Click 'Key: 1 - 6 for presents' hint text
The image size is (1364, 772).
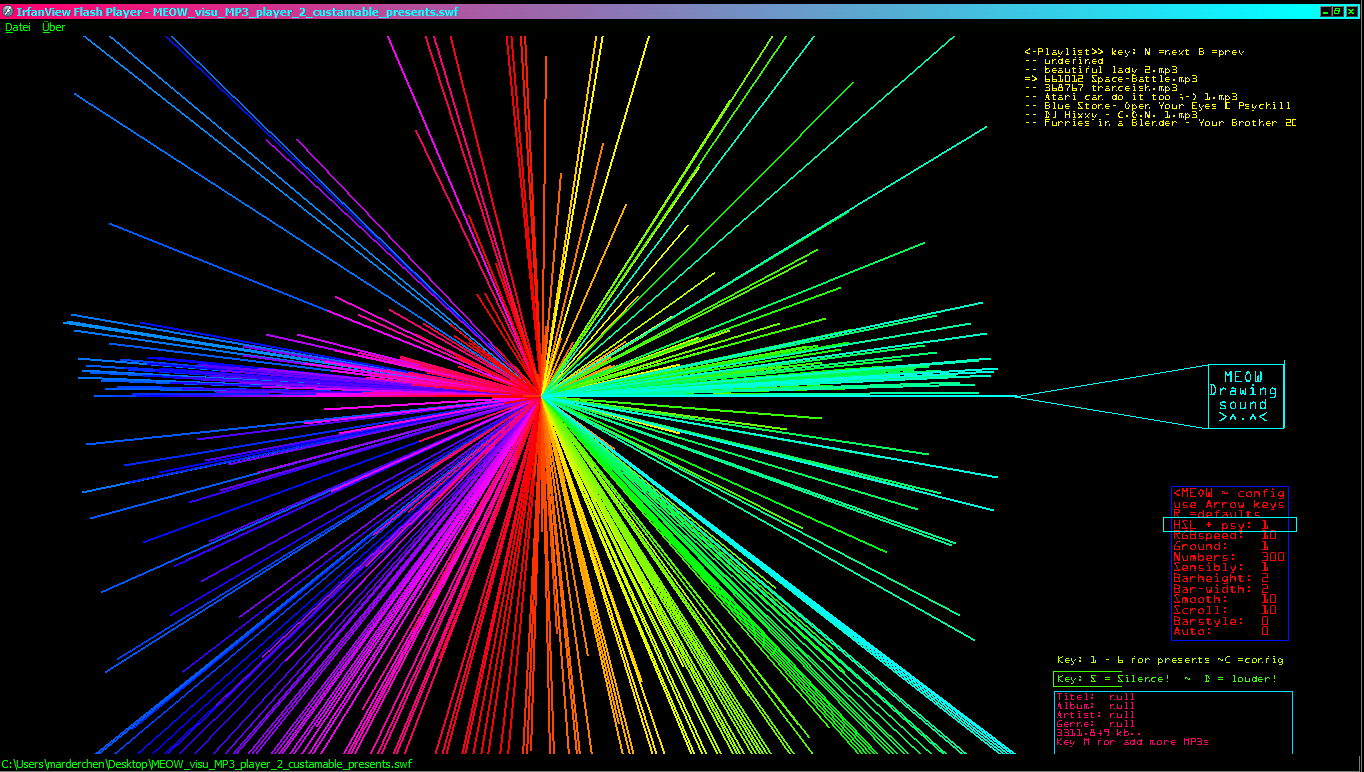tap(1134, 660)
